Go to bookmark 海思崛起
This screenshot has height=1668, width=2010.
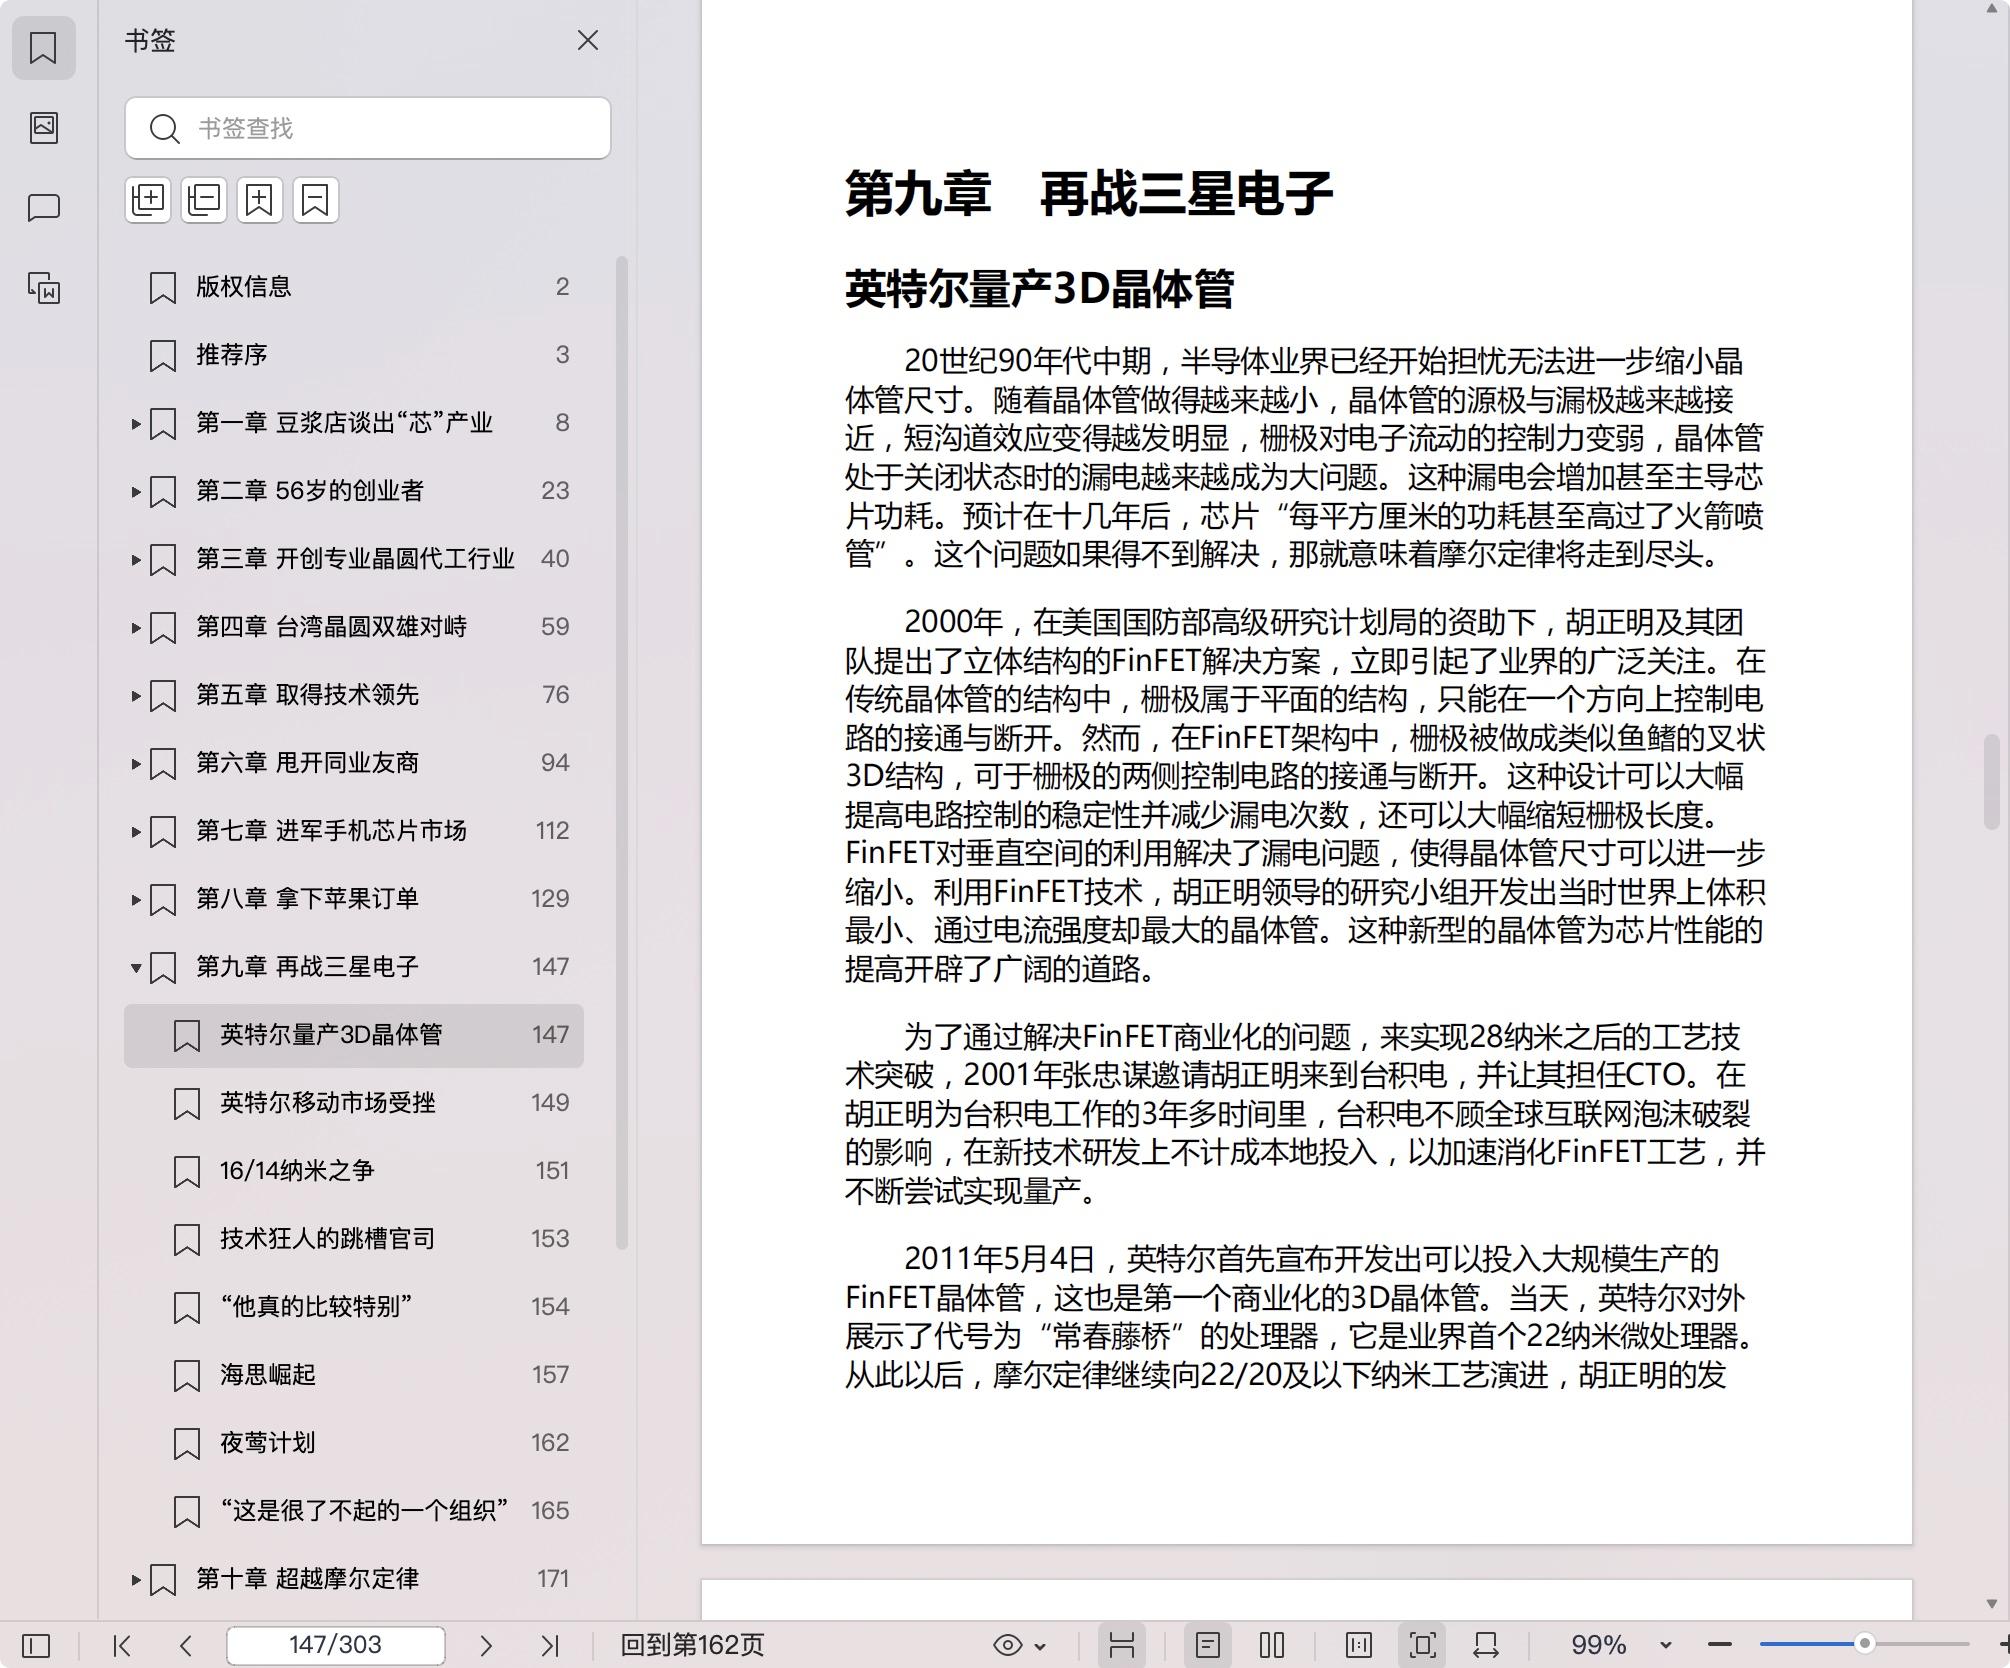(354, 1375)
